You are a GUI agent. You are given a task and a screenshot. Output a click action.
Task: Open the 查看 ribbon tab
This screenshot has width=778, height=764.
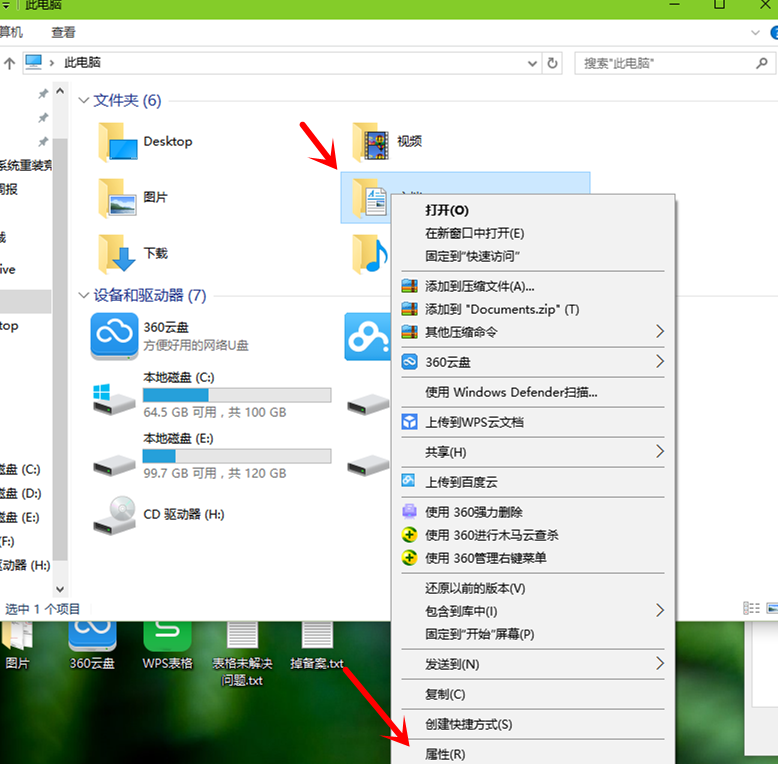(64, 33)
